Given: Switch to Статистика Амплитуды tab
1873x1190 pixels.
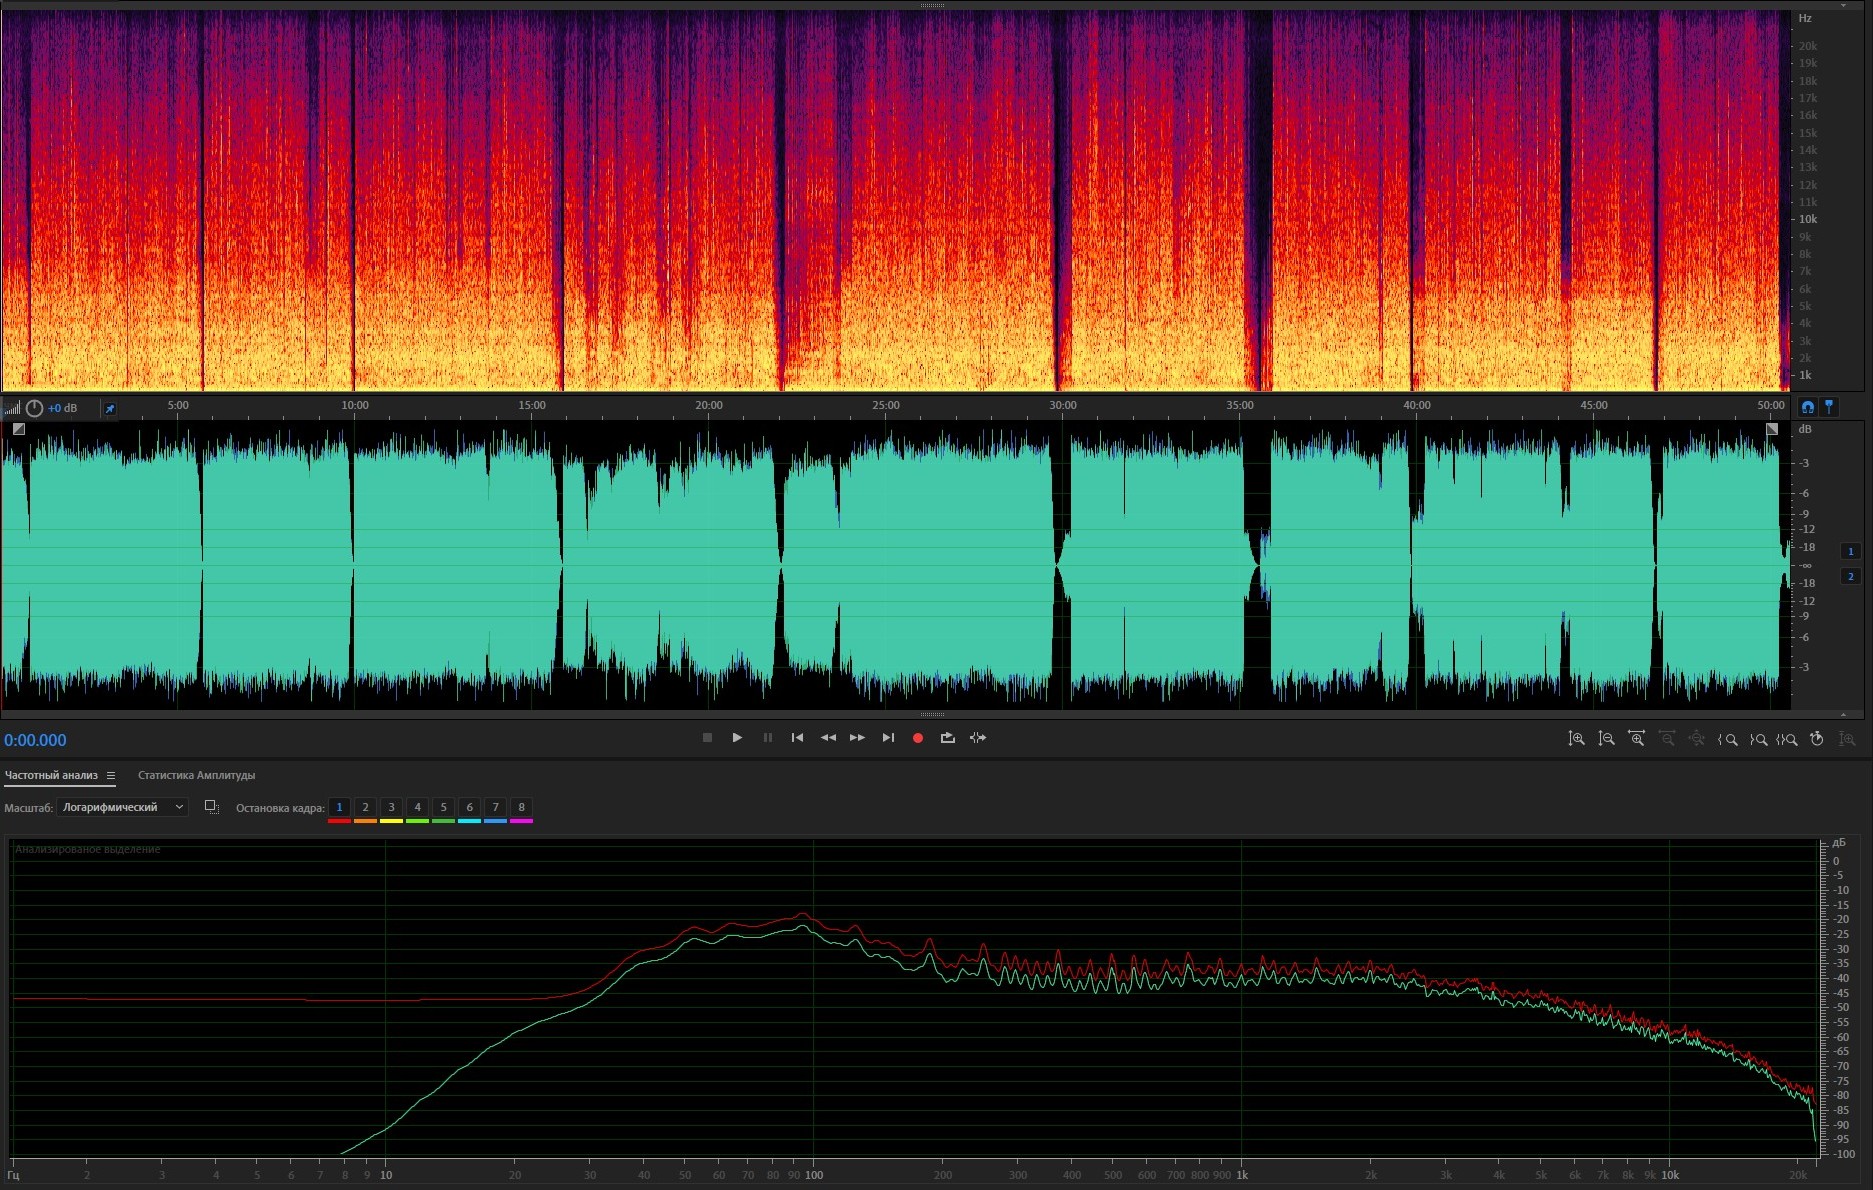Looking at the screenshot, I should 196,775.
